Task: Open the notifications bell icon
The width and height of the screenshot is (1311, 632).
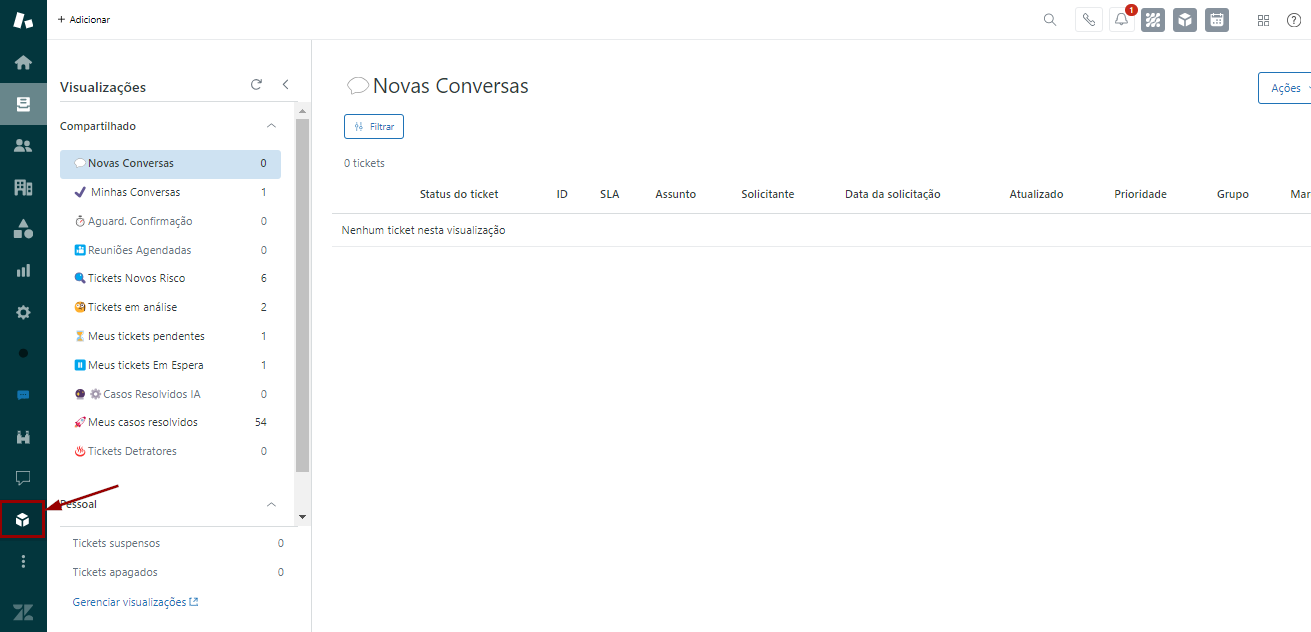Action: [1121, 20]
